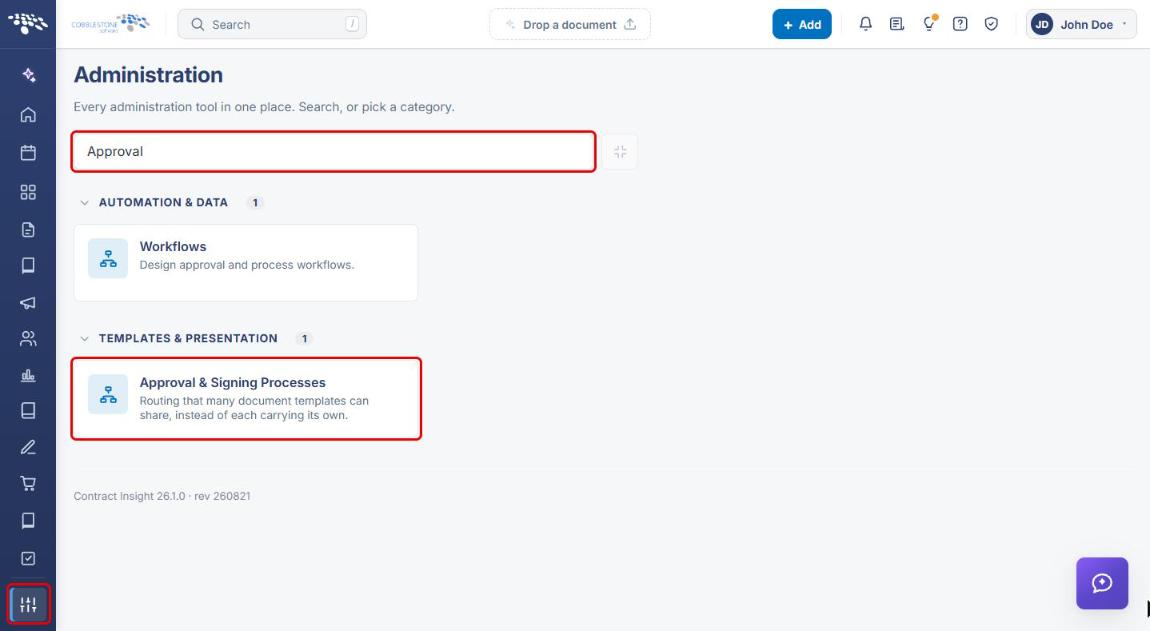1150x631 pixels.
Task: Click the JD avatar circle
Action: (x=1041, y=24)
